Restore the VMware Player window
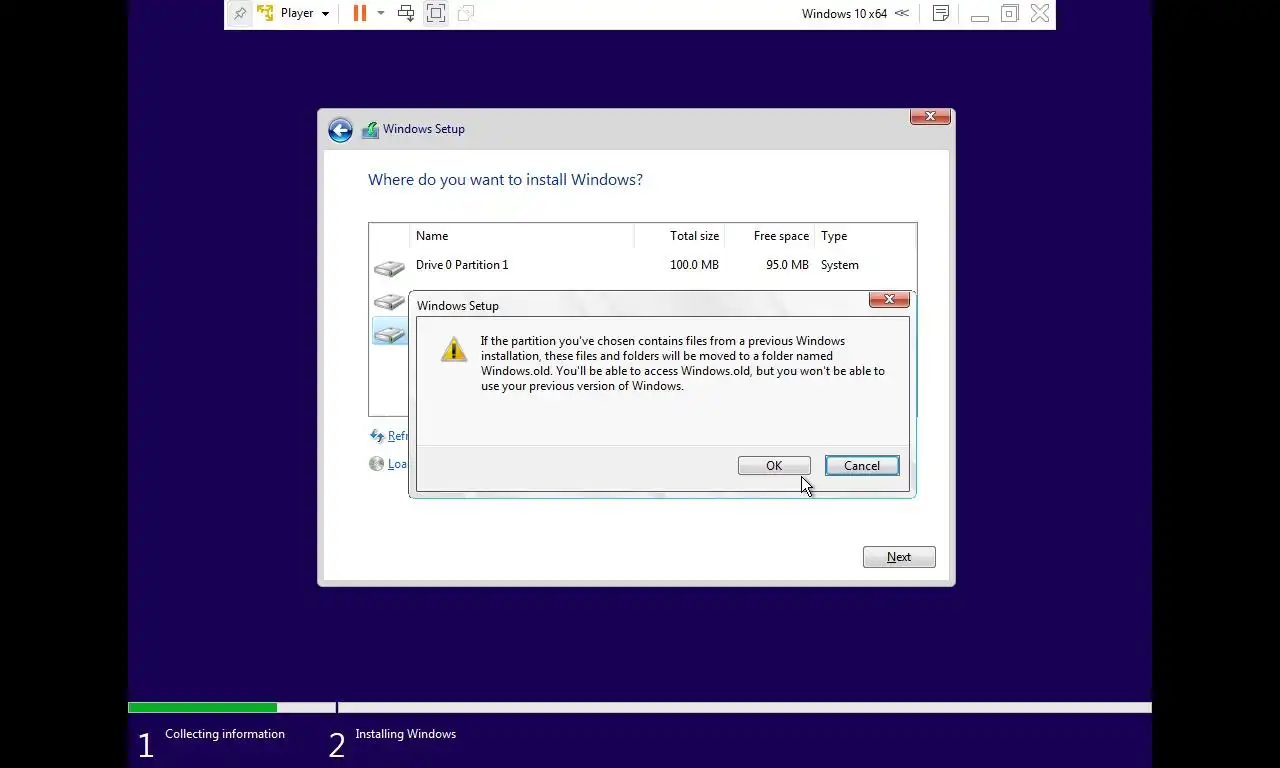 [1010, 13]
